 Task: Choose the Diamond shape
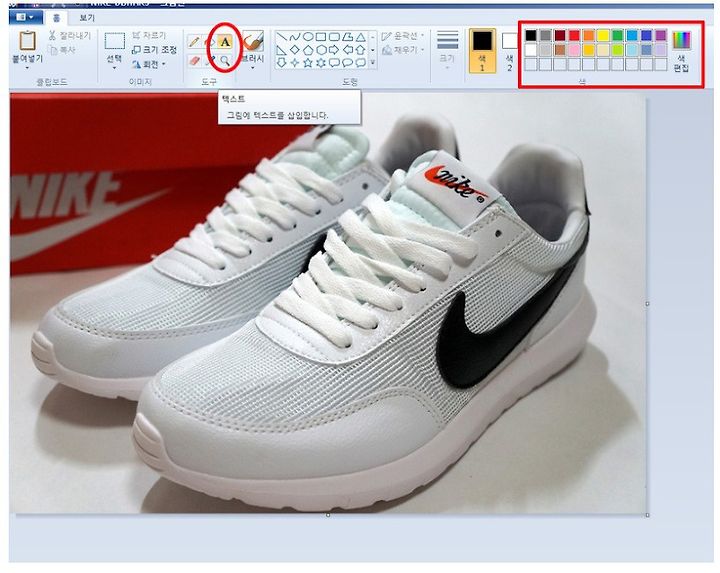[x=295, y=50]
